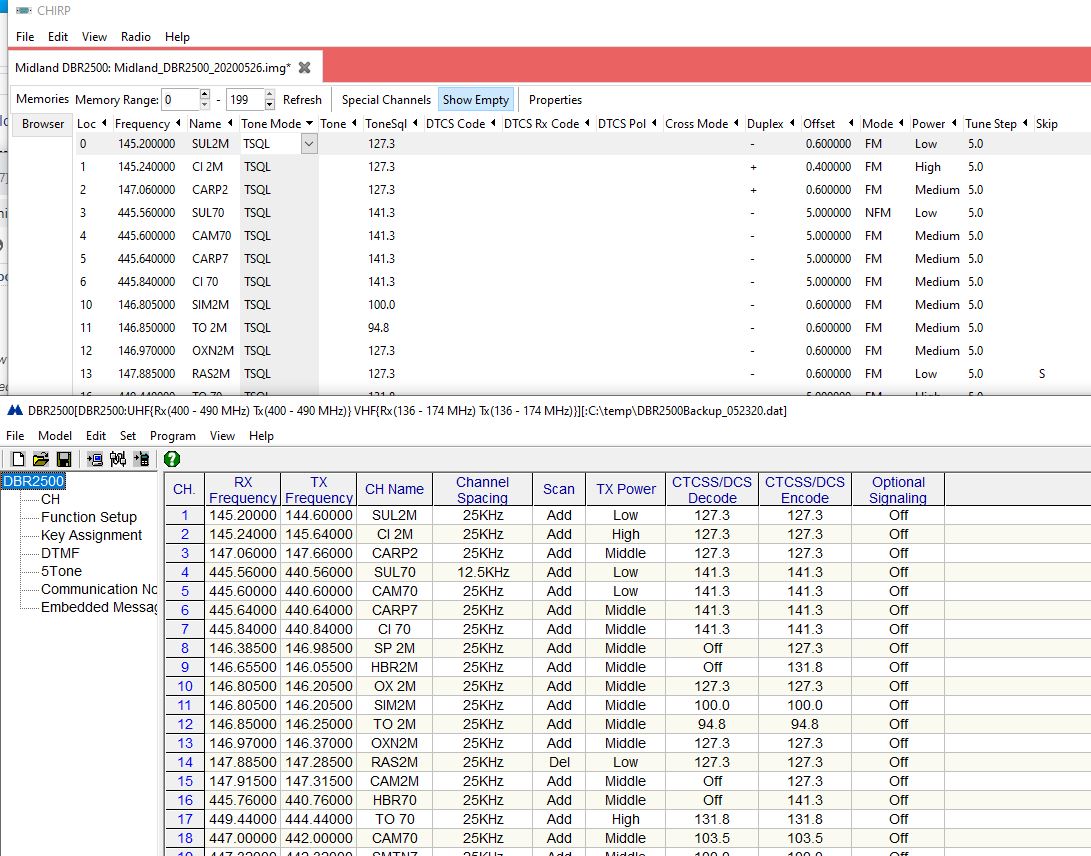Click the CARP2 name cell in CHIRP
This screenshot has height=856, width=1091.
click(x=210, y=190)
